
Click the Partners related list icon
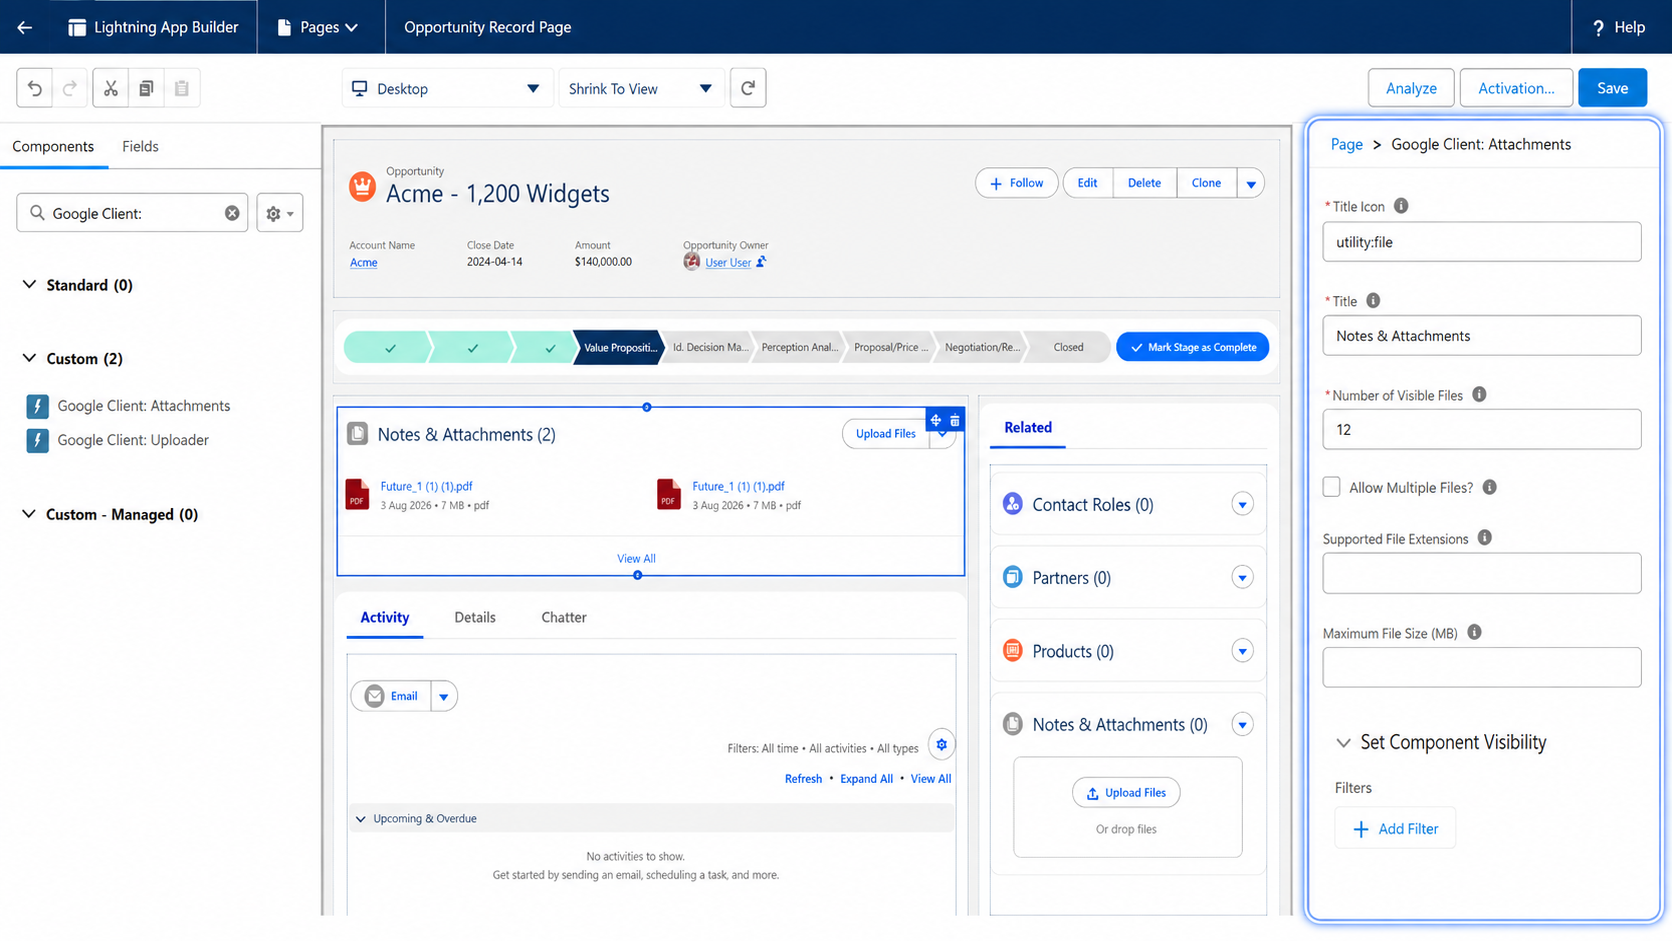click(x=1013, y=577)
